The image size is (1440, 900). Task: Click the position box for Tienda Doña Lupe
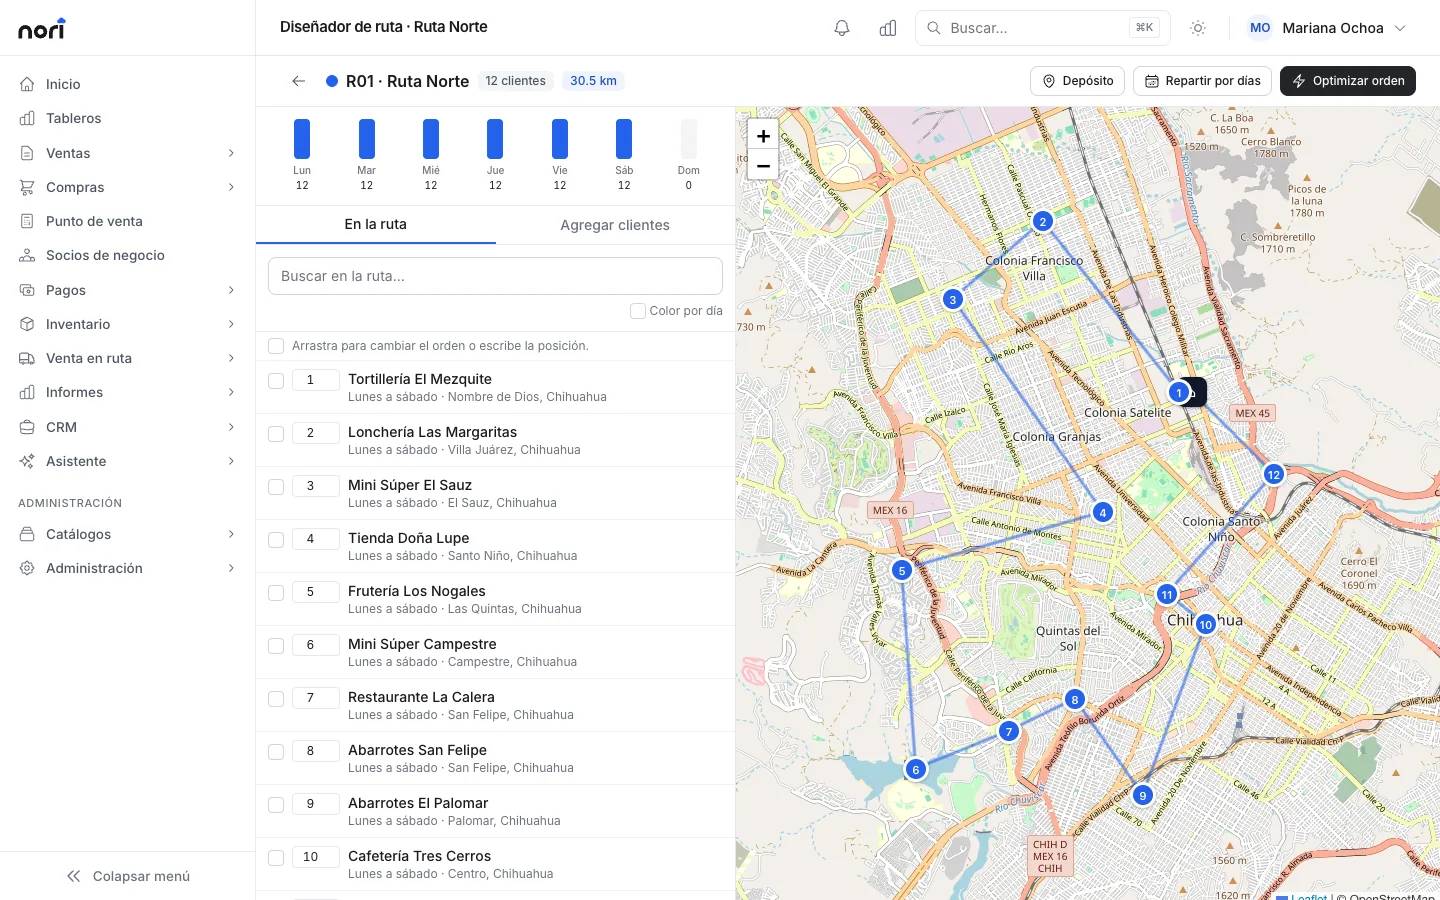316,539
